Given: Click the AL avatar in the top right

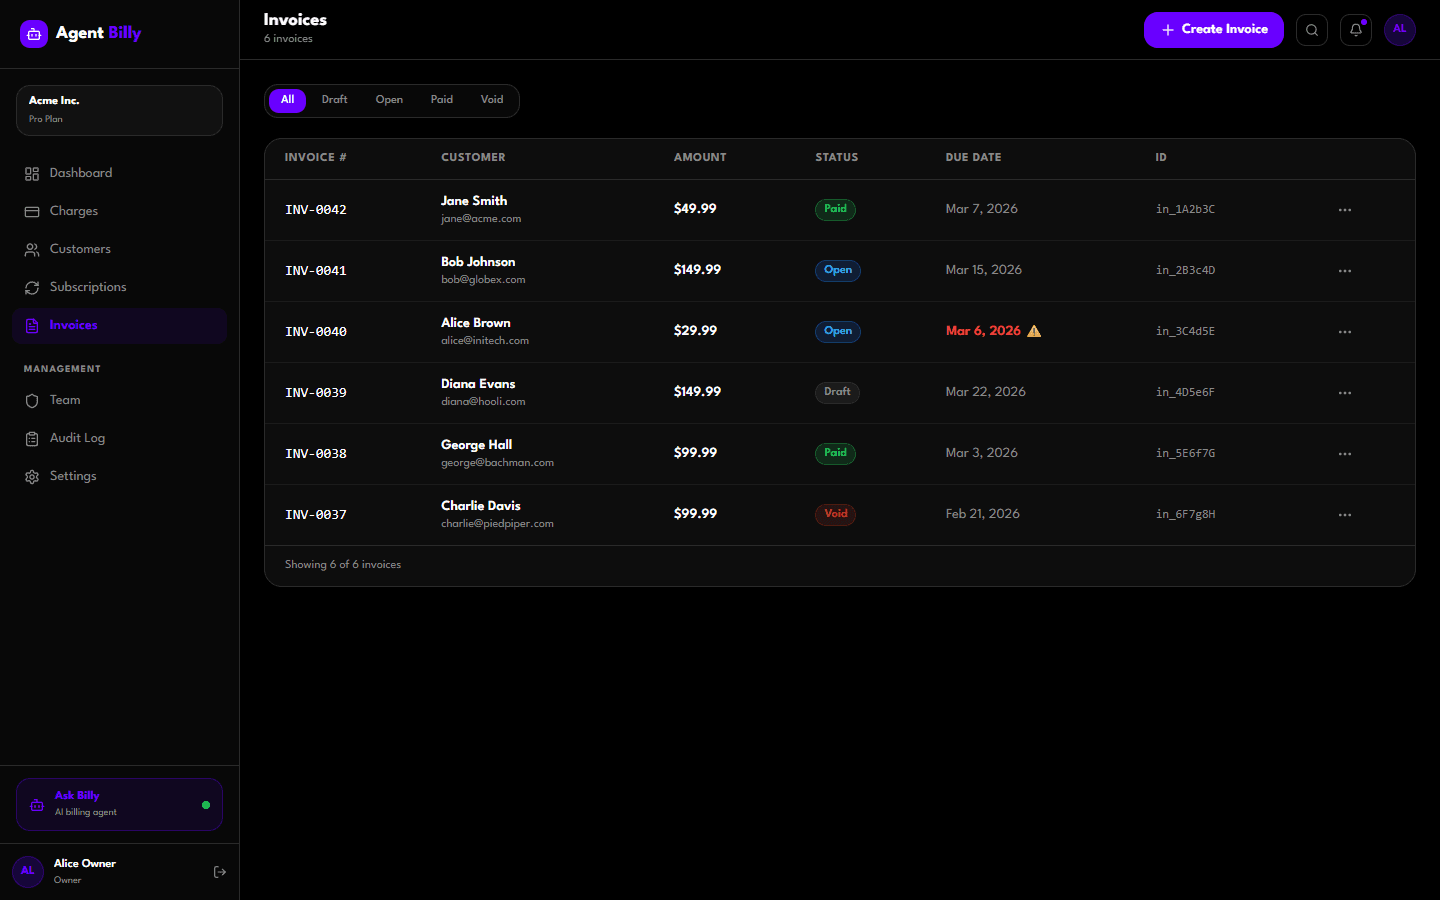Looking at the screenshot, I should tap(1399, 30).
